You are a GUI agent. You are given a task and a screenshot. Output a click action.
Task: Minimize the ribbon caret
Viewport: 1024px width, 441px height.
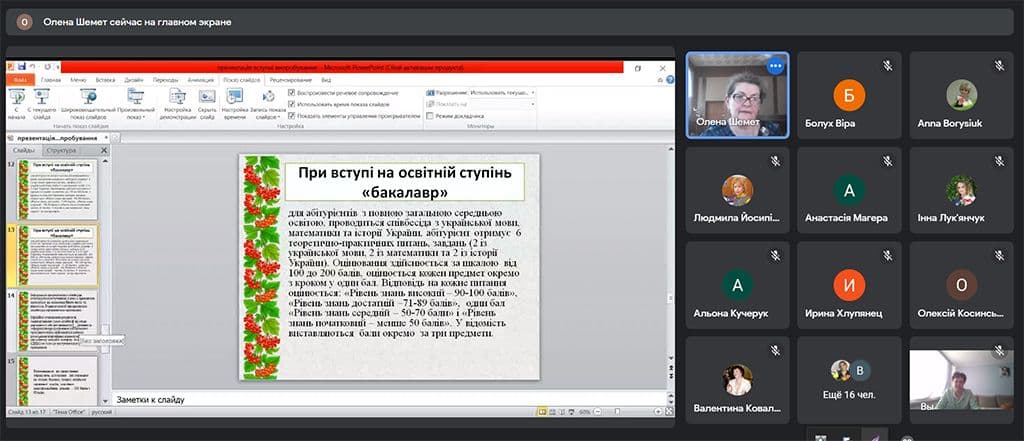coord(660,80)
